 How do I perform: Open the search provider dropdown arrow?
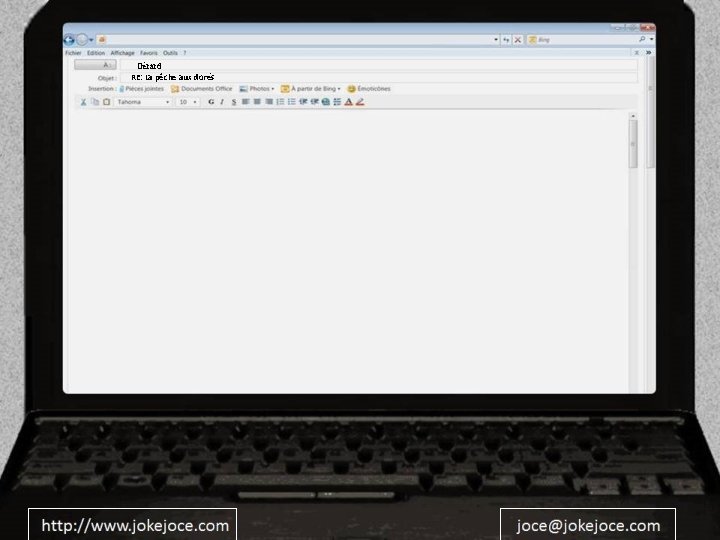651,39
